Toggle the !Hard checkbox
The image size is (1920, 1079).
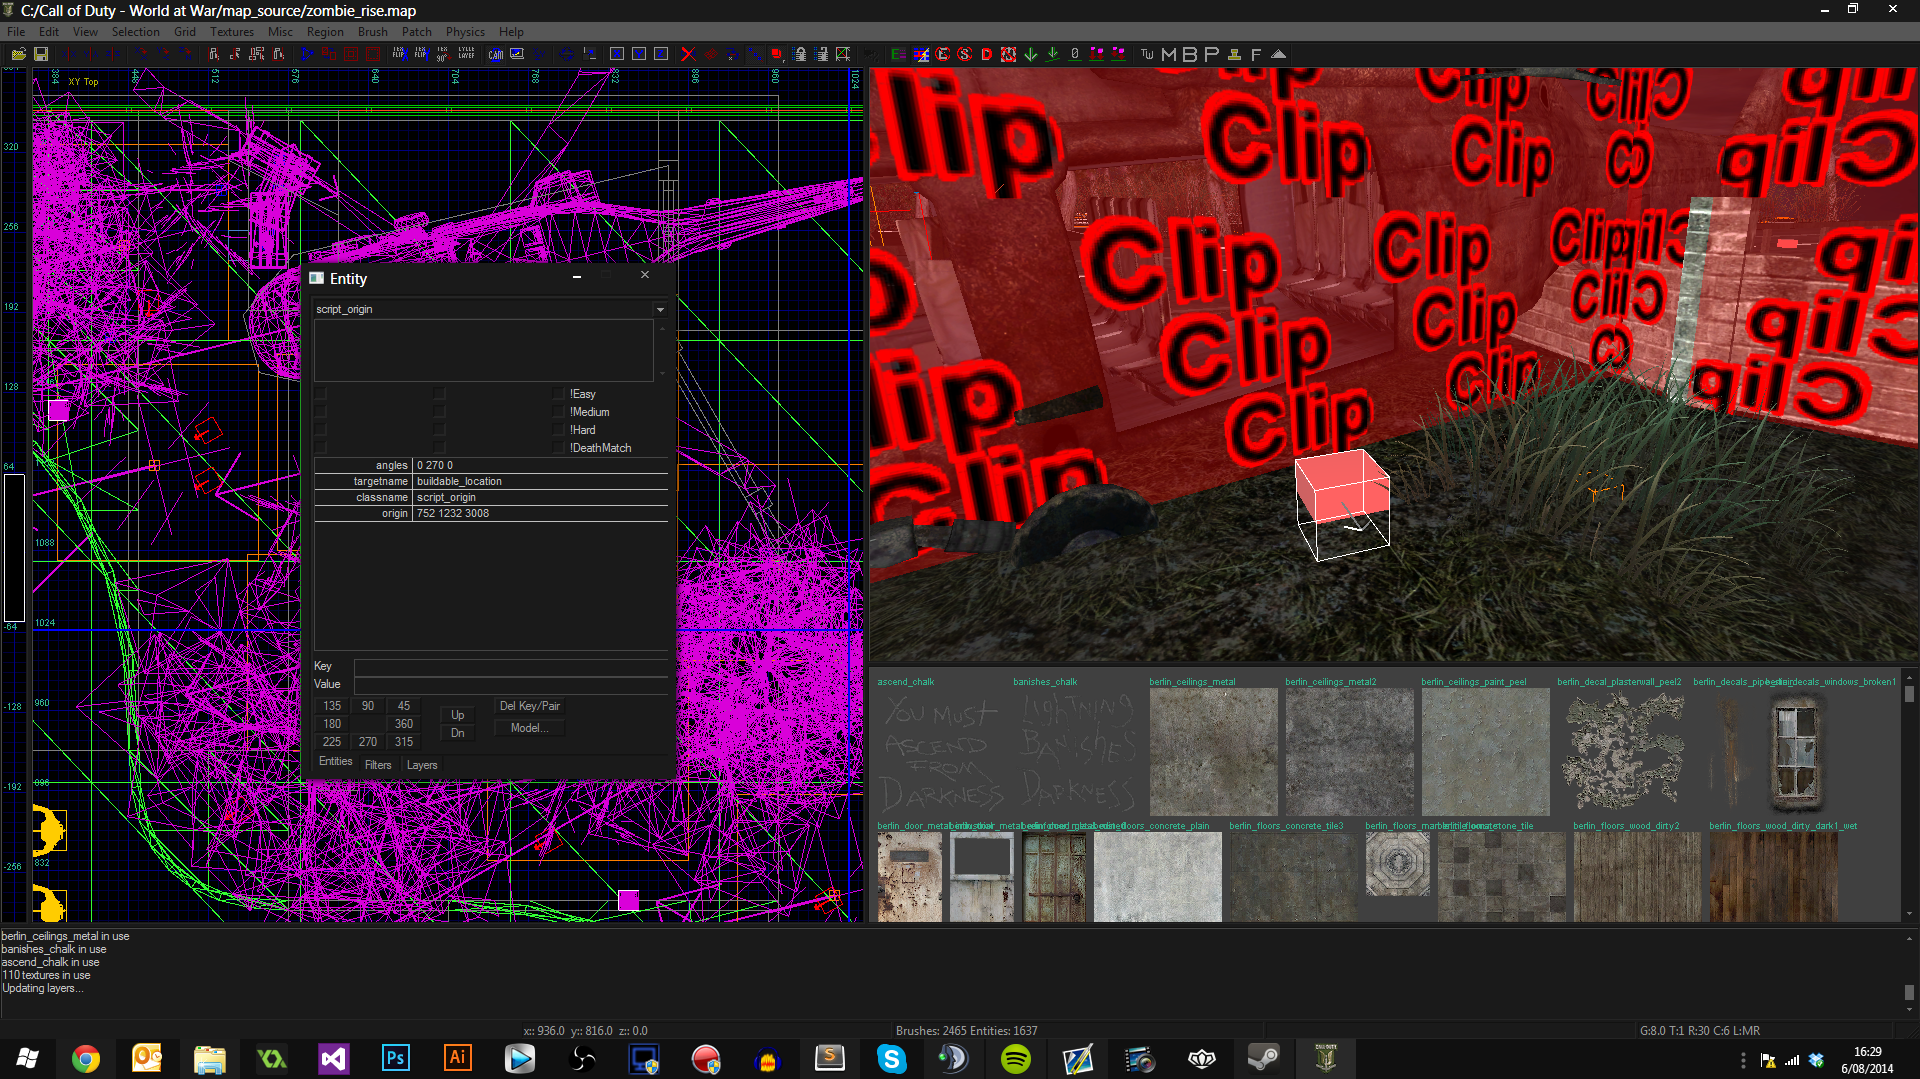[x=559, y=430]
